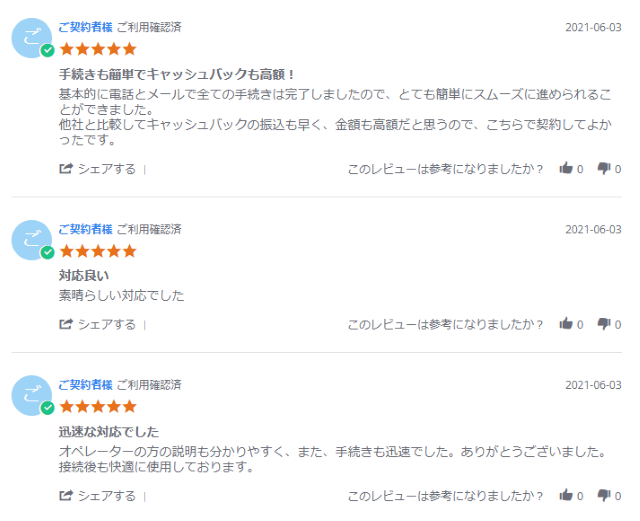
Task: Downvote the 迅速な対応でした review
Action: pos(604,496)
